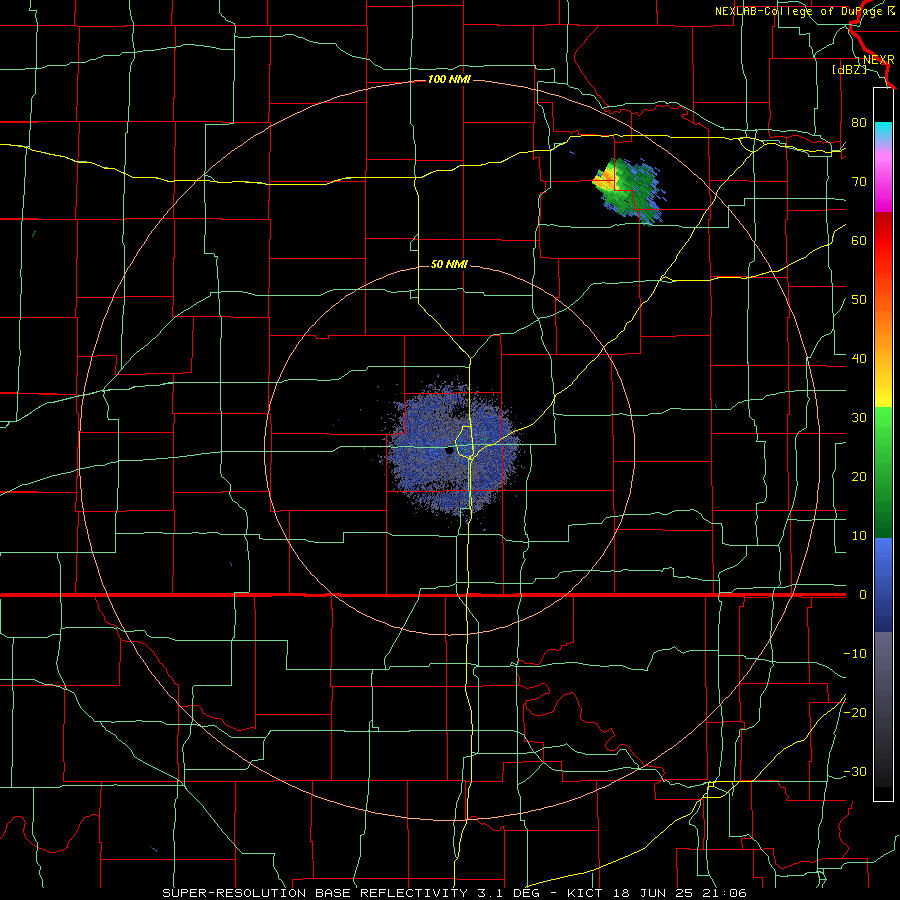Click the 80 value on the dBZ scale
The width and height of the screenshot is (900, 900).
coord(859,122)
